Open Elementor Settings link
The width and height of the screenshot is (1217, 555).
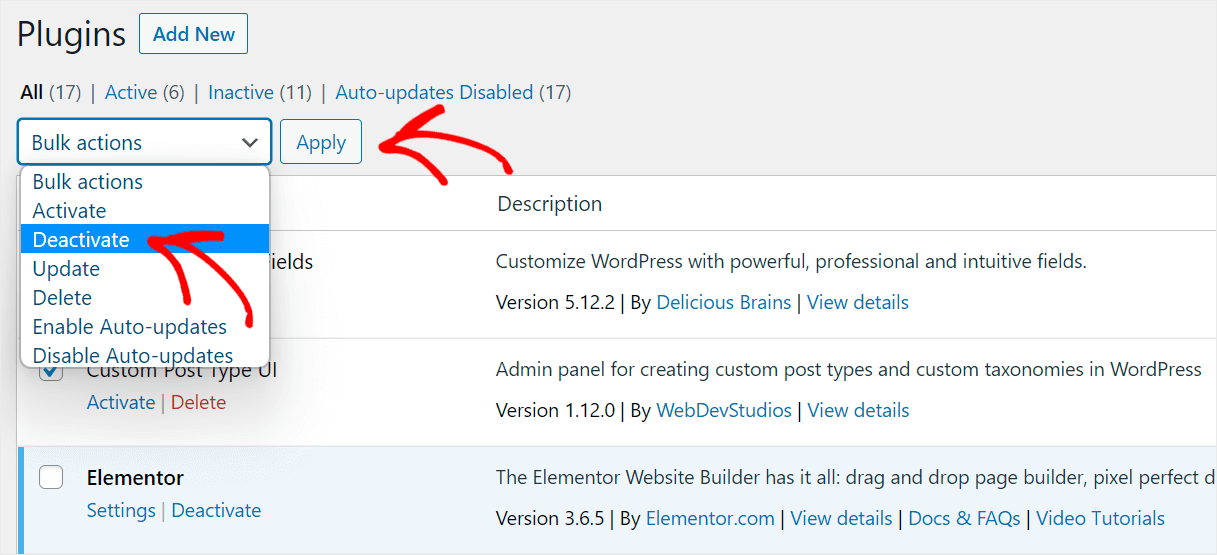(x=121, y=510)
